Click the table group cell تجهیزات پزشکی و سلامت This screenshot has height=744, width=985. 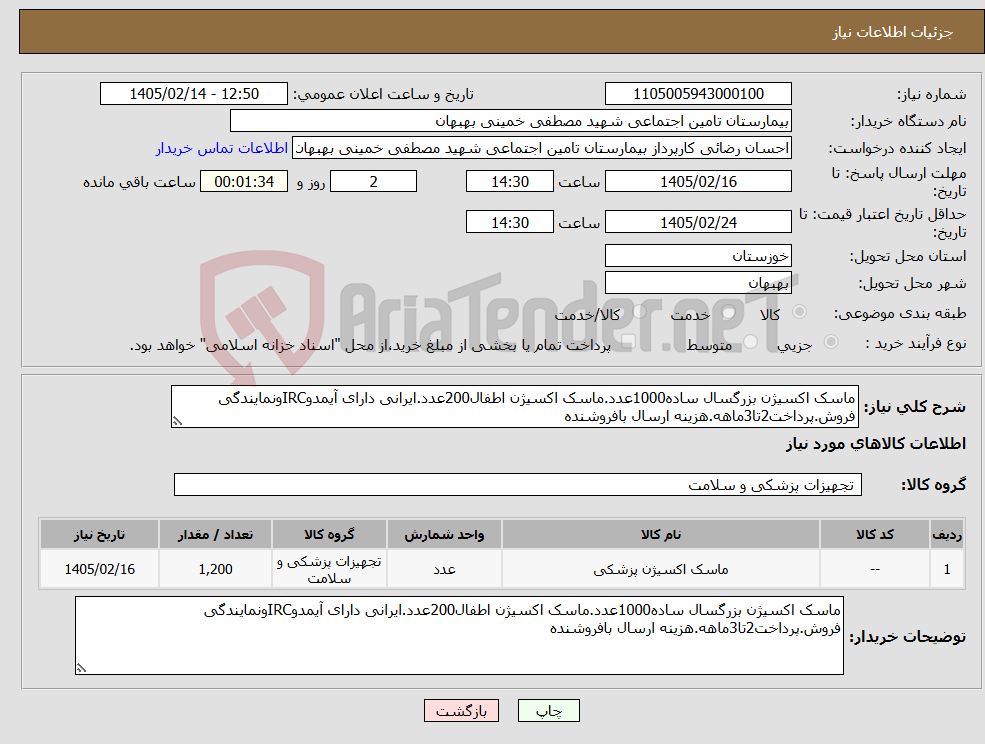329,569
